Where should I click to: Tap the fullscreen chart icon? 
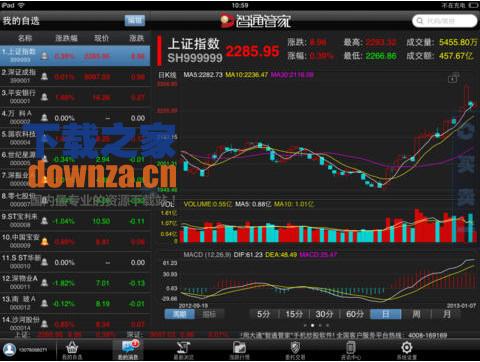pos(453,78)
